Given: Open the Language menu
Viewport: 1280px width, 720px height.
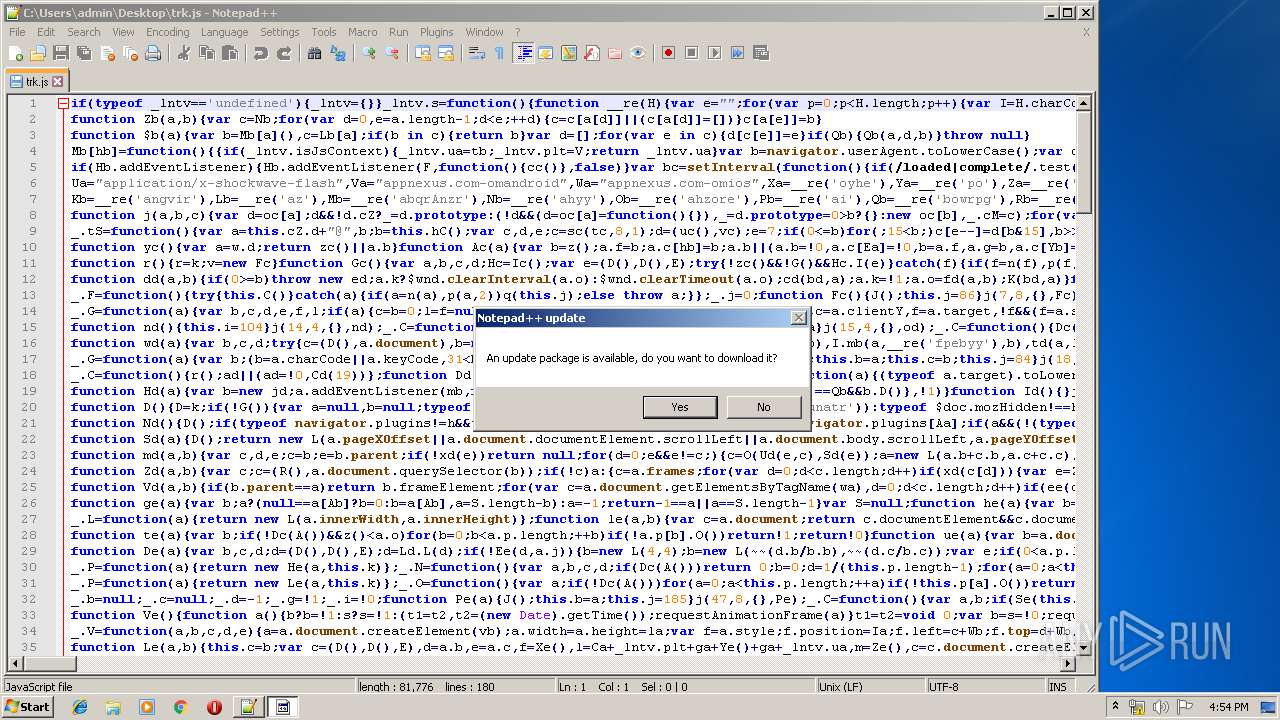Looking at the screenshot, I should click(225, 32).
